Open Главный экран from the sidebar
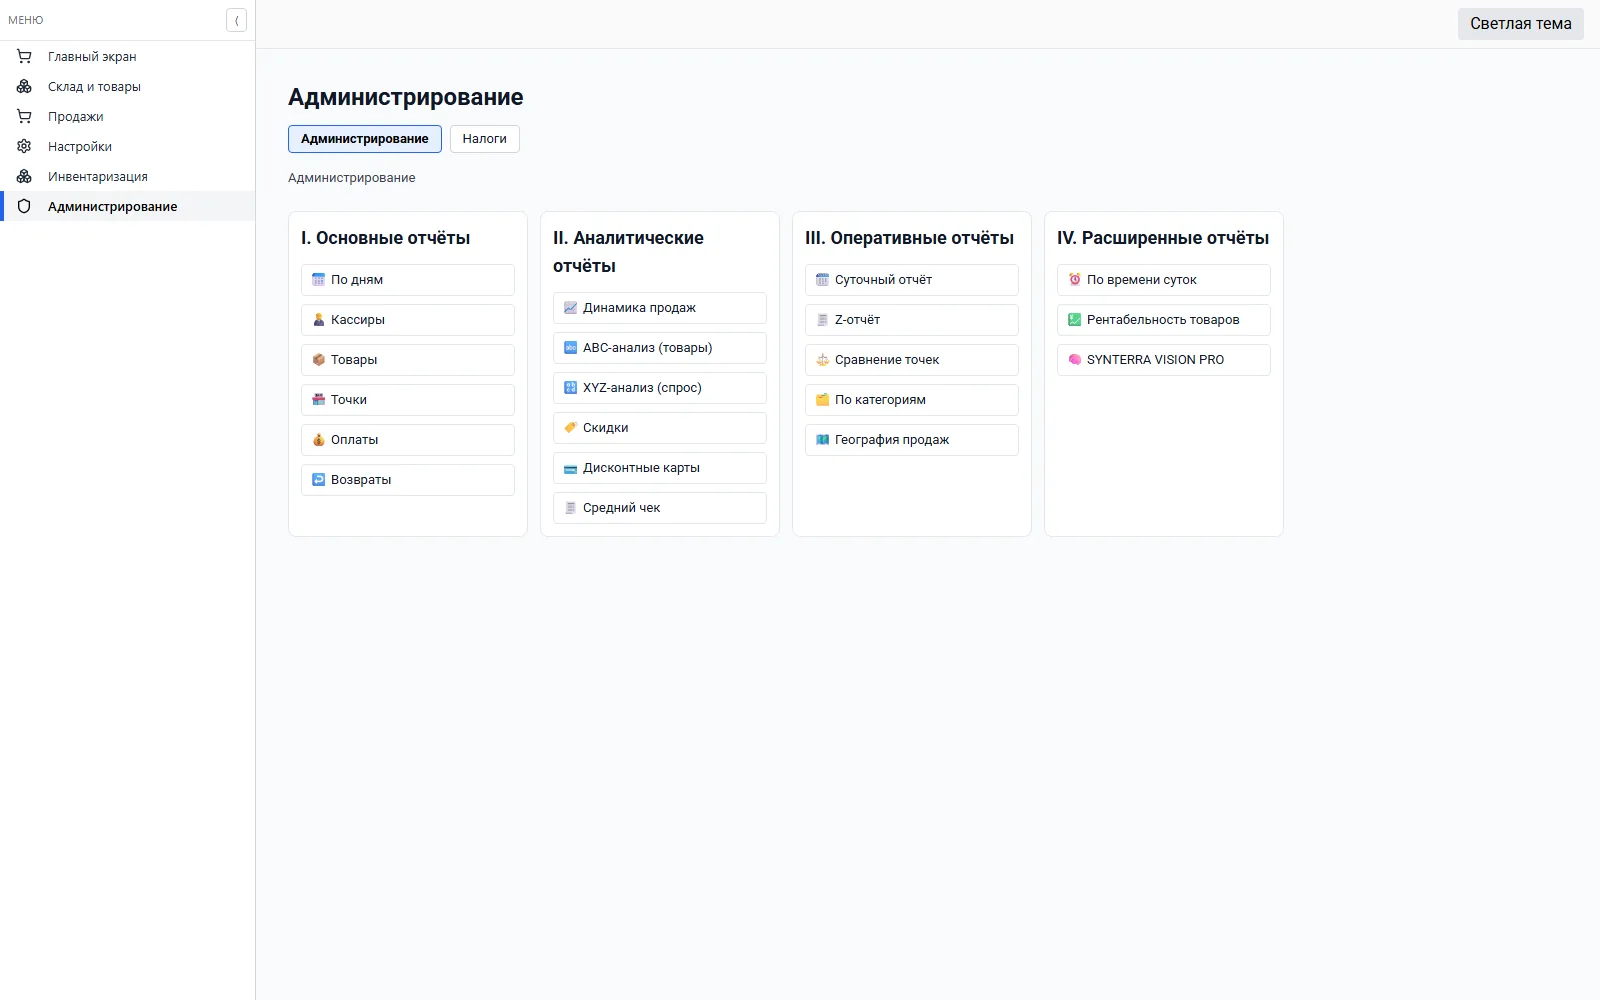Image resolution: width=1600 pixels, height=1000 pixels. coord(128,57)
